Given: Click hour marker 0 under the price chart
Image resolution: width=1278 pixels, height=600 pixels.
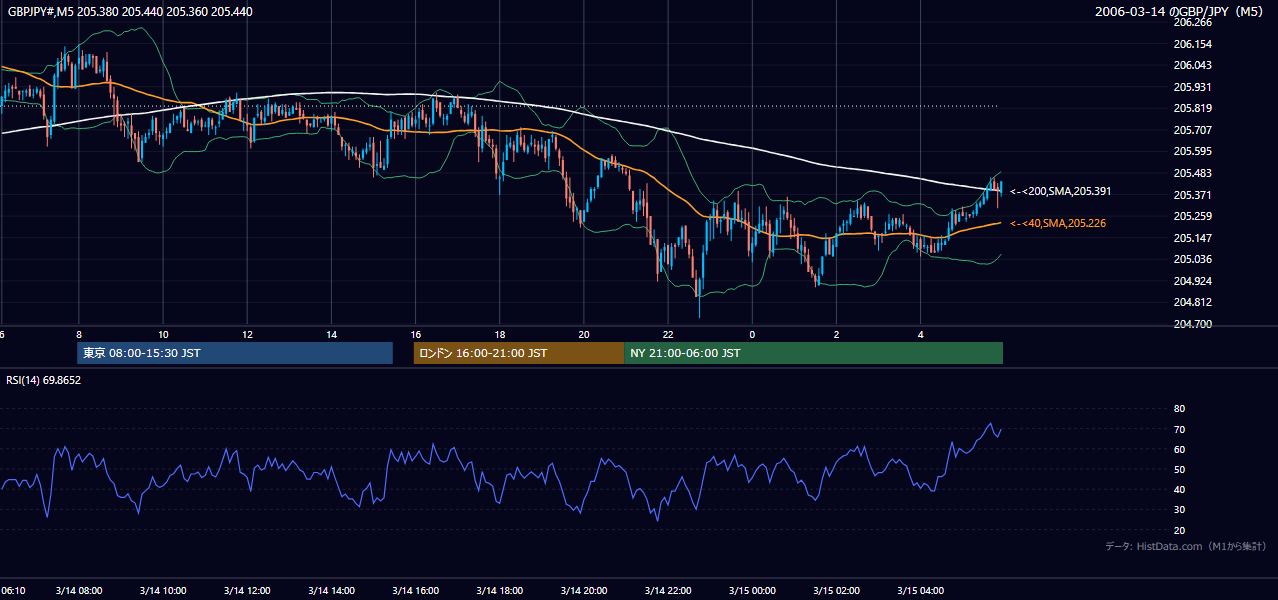Looking at the screenshot, I should coord(752,335).
